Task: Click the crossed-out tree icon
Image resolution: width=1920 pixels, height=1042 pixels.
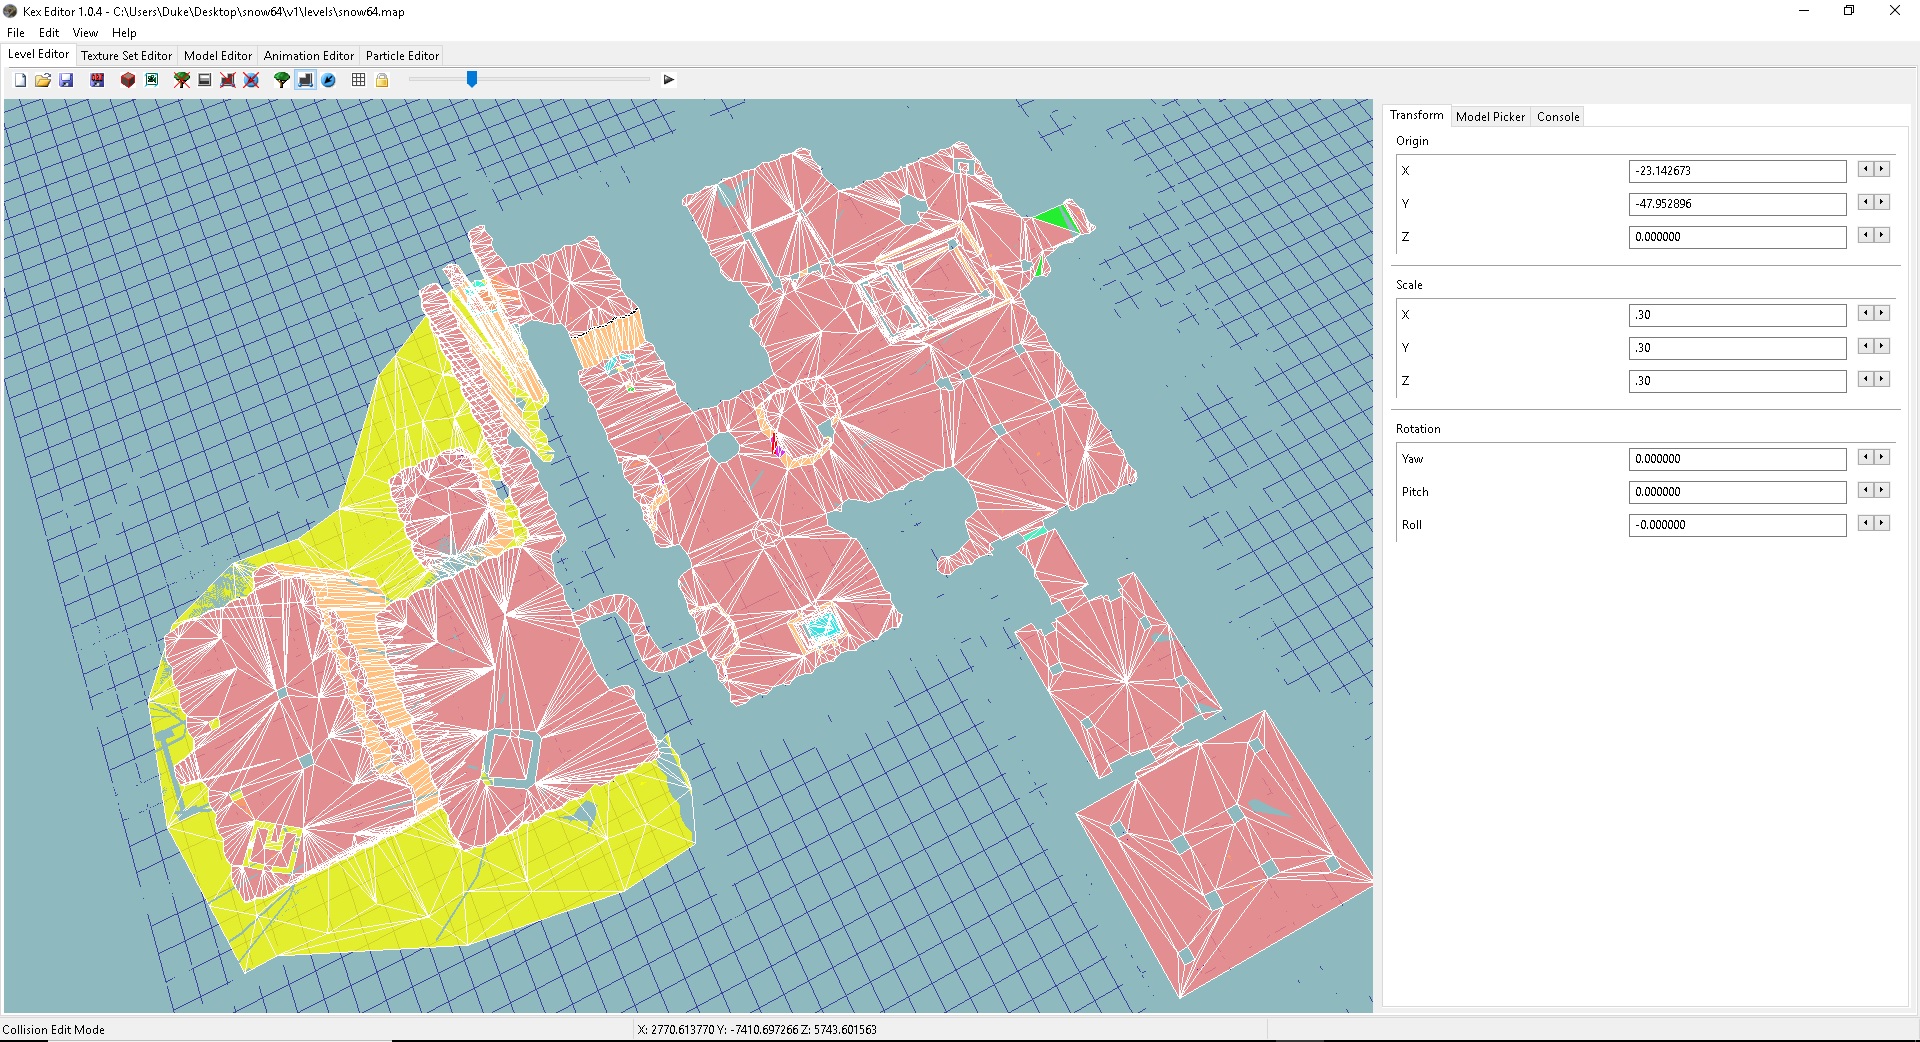Action: click(182, 80)
